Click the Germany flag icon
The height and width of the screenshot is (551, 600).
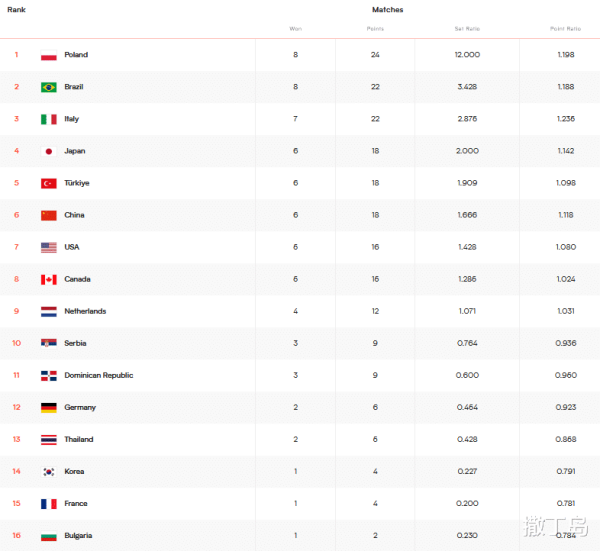tap(49, 408)
